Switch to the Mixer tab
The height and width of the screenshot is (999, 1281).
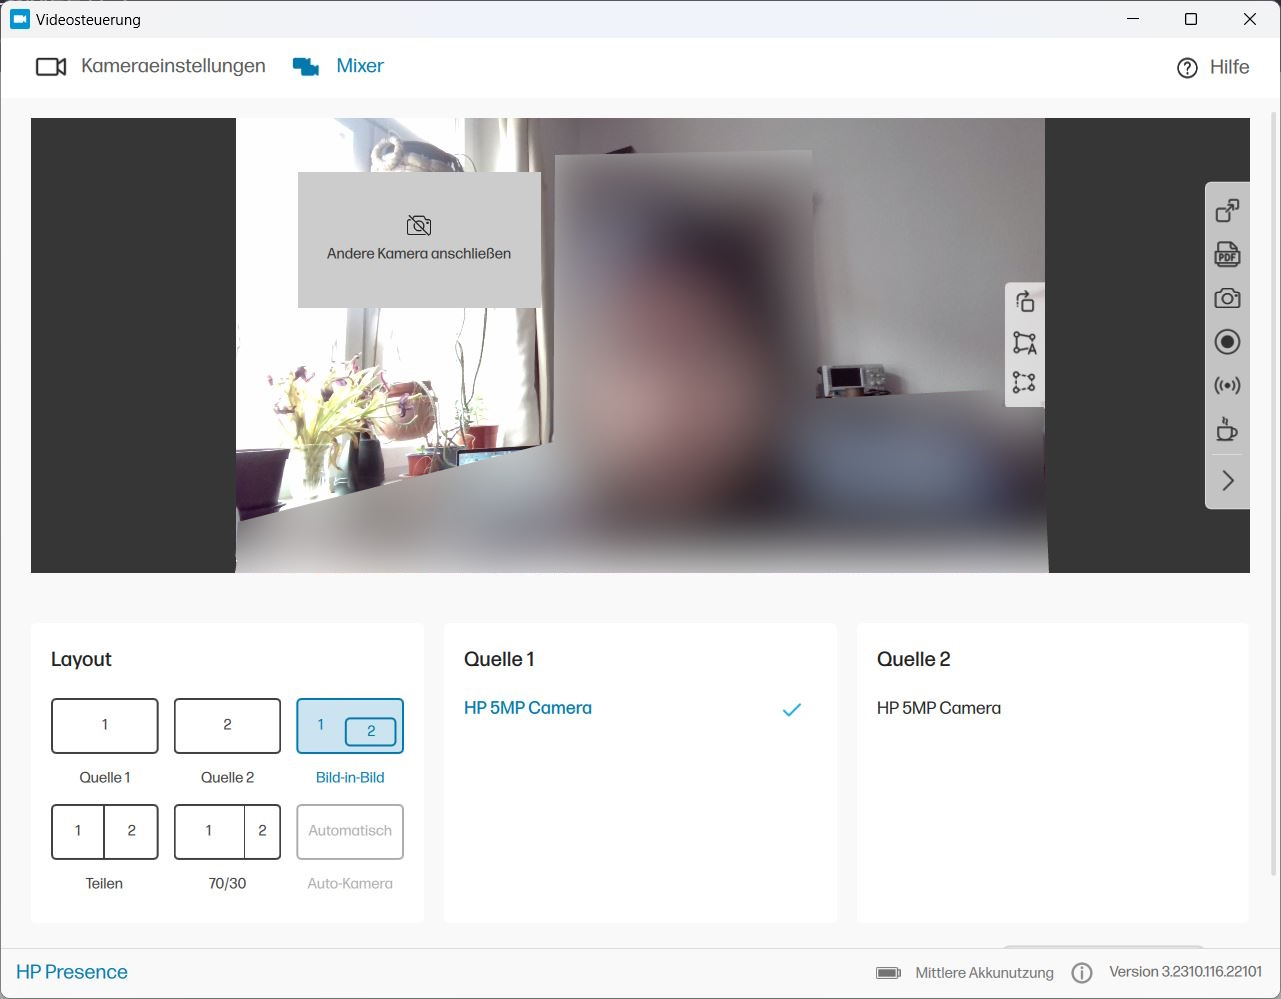tap(338, 66)
